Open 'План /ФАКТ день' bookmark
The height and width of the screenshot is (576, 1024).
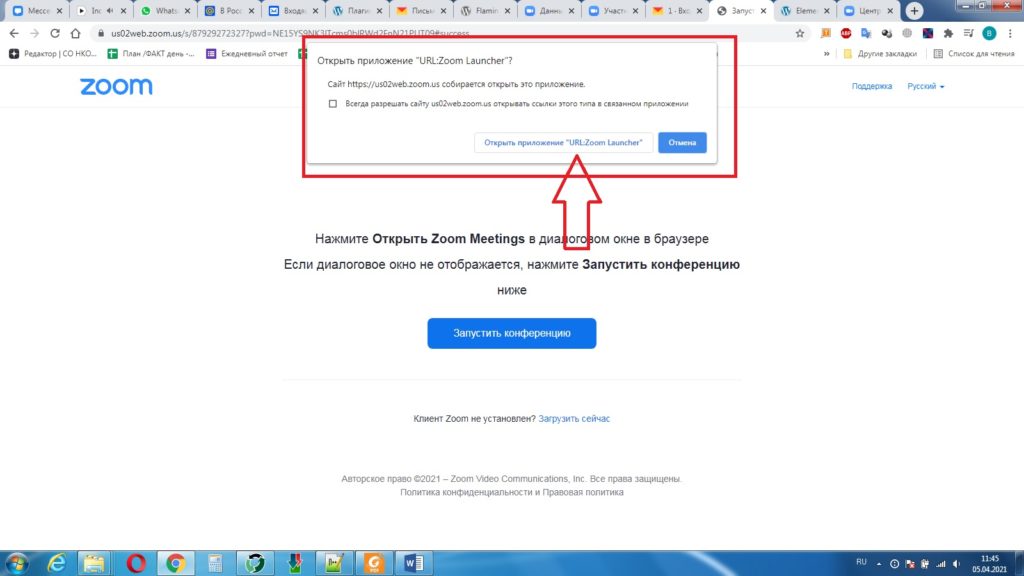click(x=152, y=54)
